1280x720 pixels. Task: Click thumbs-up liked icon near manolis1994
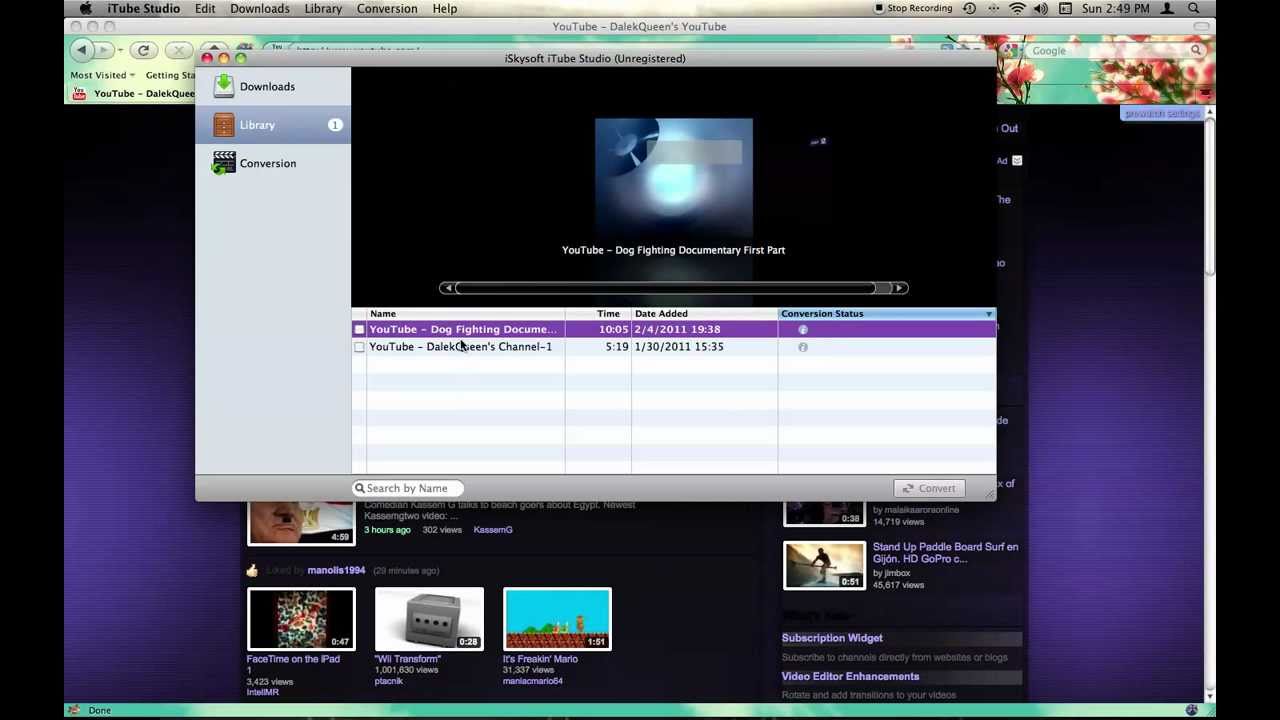tap(252, 570)
